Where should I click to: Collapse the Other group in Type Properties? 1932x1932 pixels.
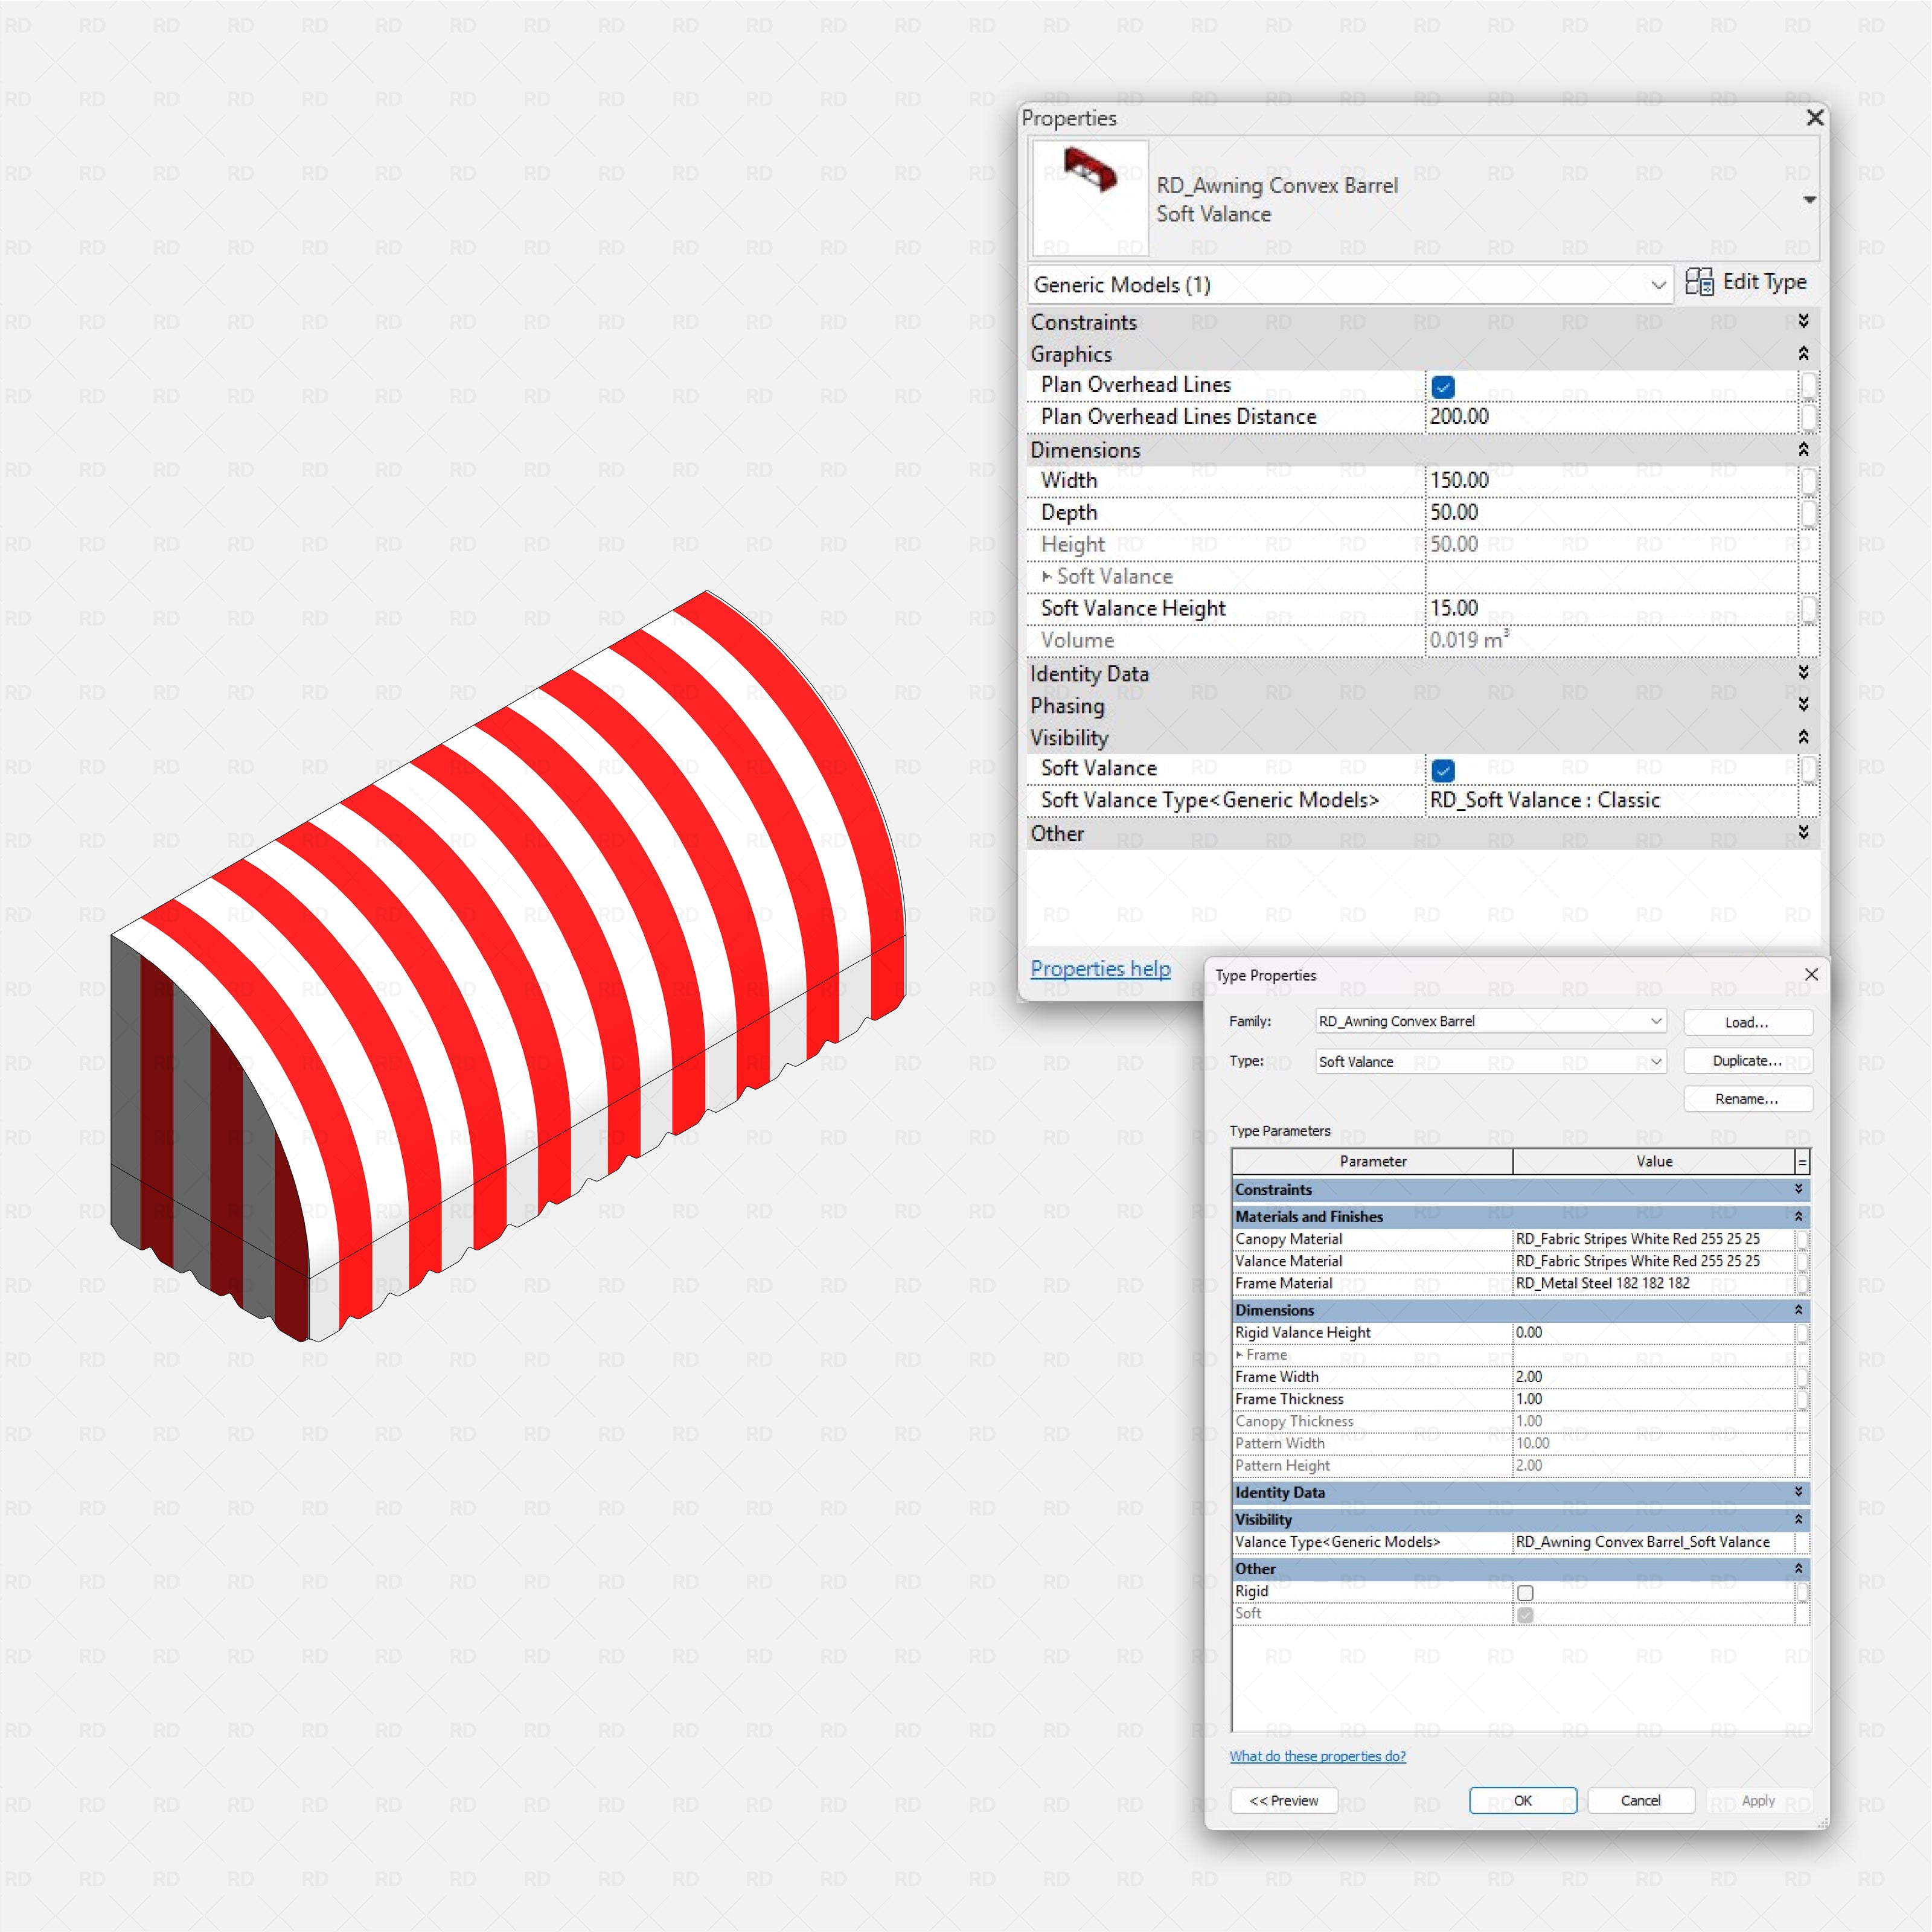(1798, 1568)
